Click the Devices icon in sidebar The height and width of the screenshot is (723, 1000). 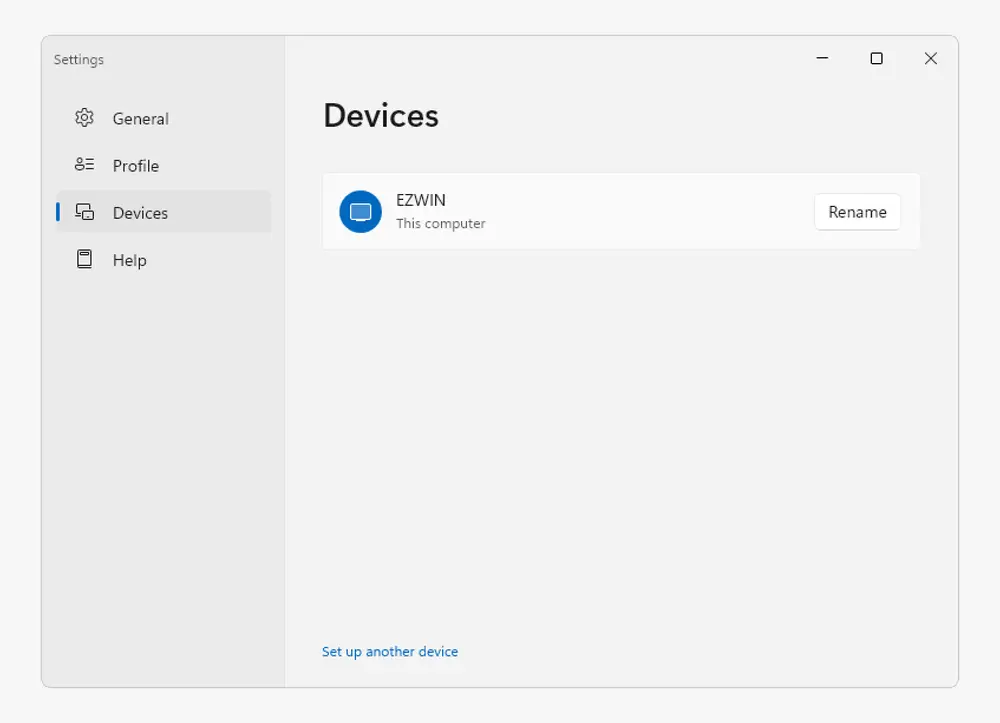click(85, 212)
